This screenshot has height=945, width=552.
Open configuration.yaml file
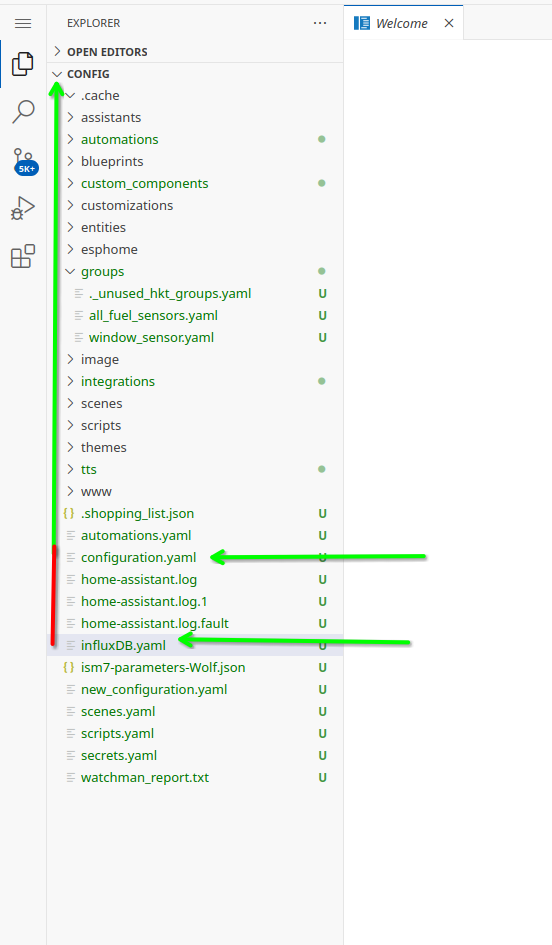click(x=138, y=558)
